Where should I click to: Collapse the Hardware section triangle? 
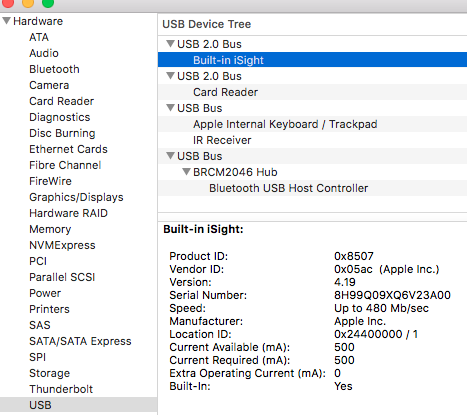pyautogui.click(x=6, y=21)
